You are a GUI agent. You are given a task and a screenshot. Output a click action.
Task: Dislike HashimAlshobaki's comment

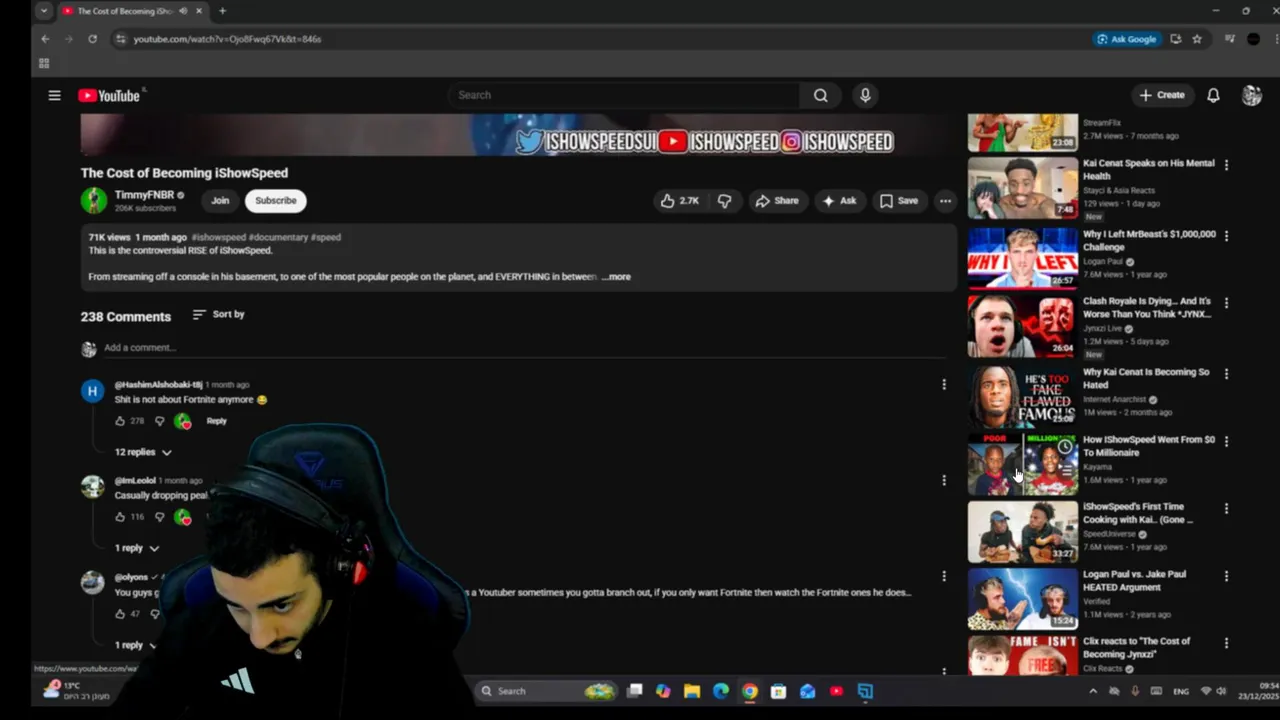(159, 421)
